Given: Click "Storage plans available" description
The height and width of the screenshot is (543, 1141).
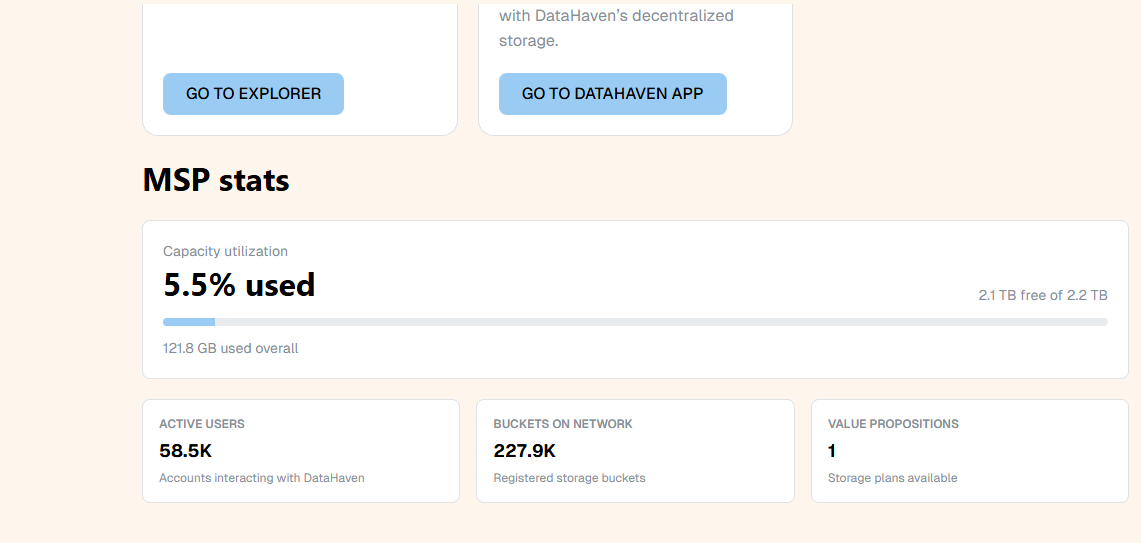Looking at the screenshot, I should pyautogui.click(x=893, y=478).
